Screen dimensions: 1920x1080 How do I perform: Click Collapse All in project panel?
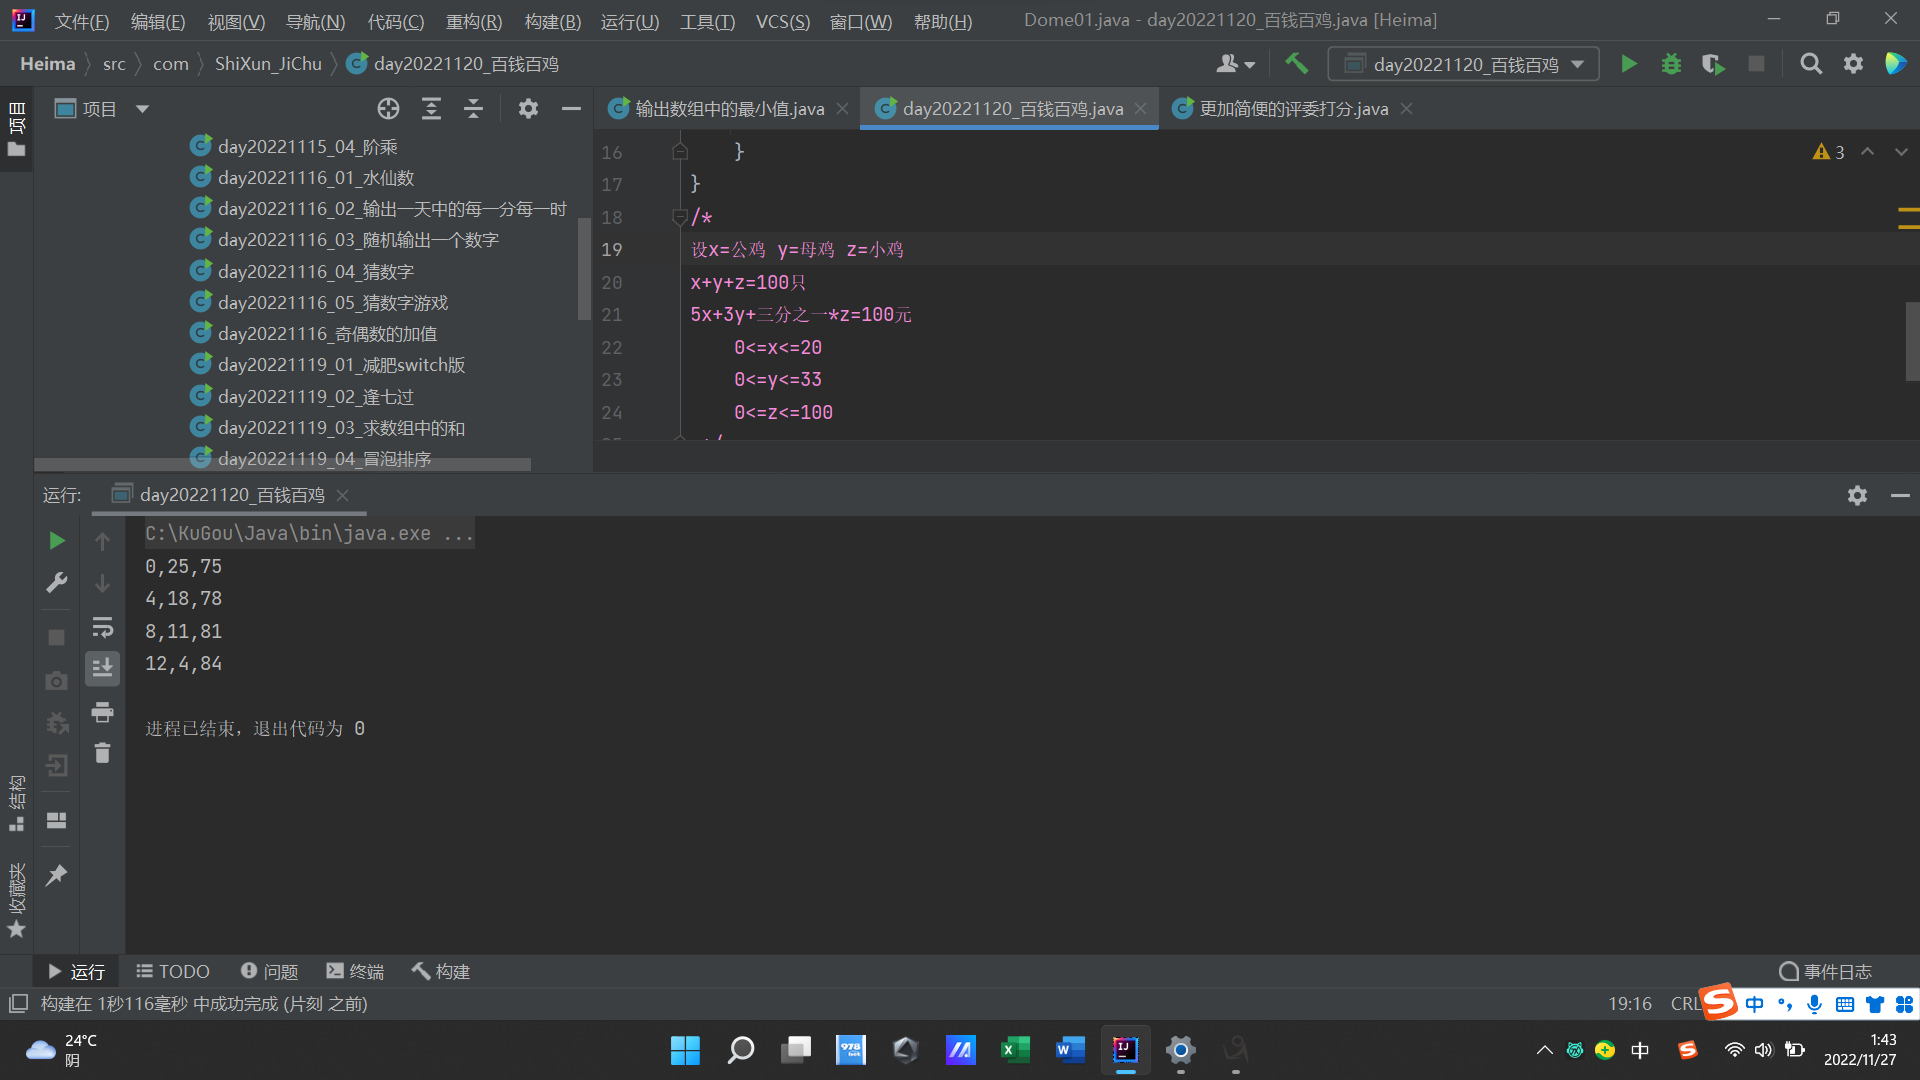point(473,109)
